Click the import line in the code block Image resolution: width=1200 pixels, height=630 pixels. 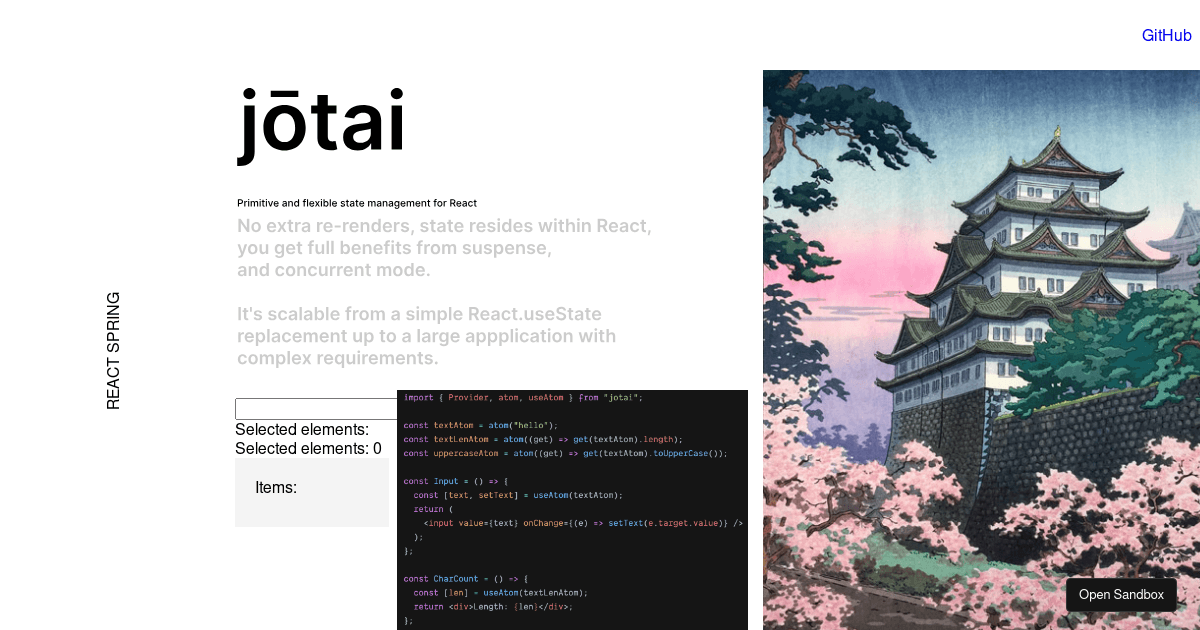[x=523, y=397]
